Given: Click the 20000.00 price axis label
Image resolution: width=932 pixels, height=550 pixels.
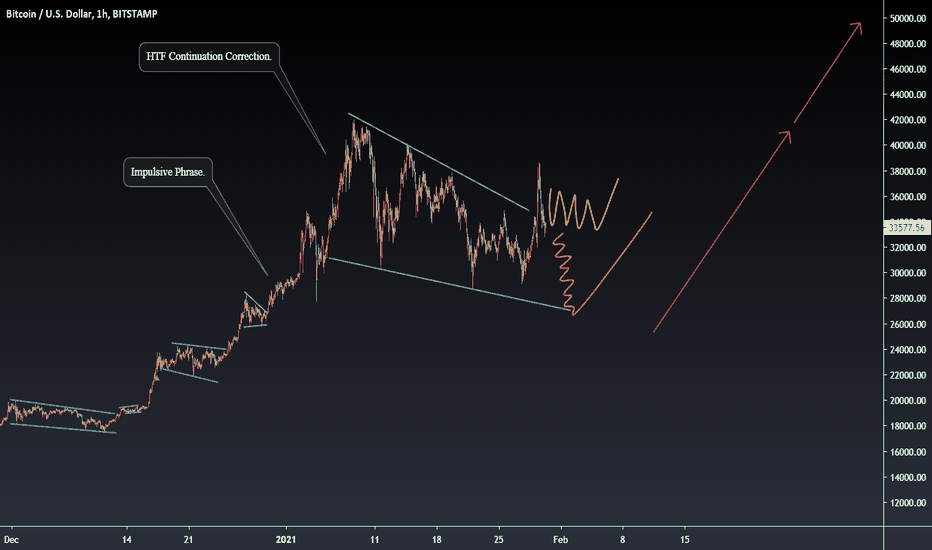Looking at the screenshot, I should (908, 401).
